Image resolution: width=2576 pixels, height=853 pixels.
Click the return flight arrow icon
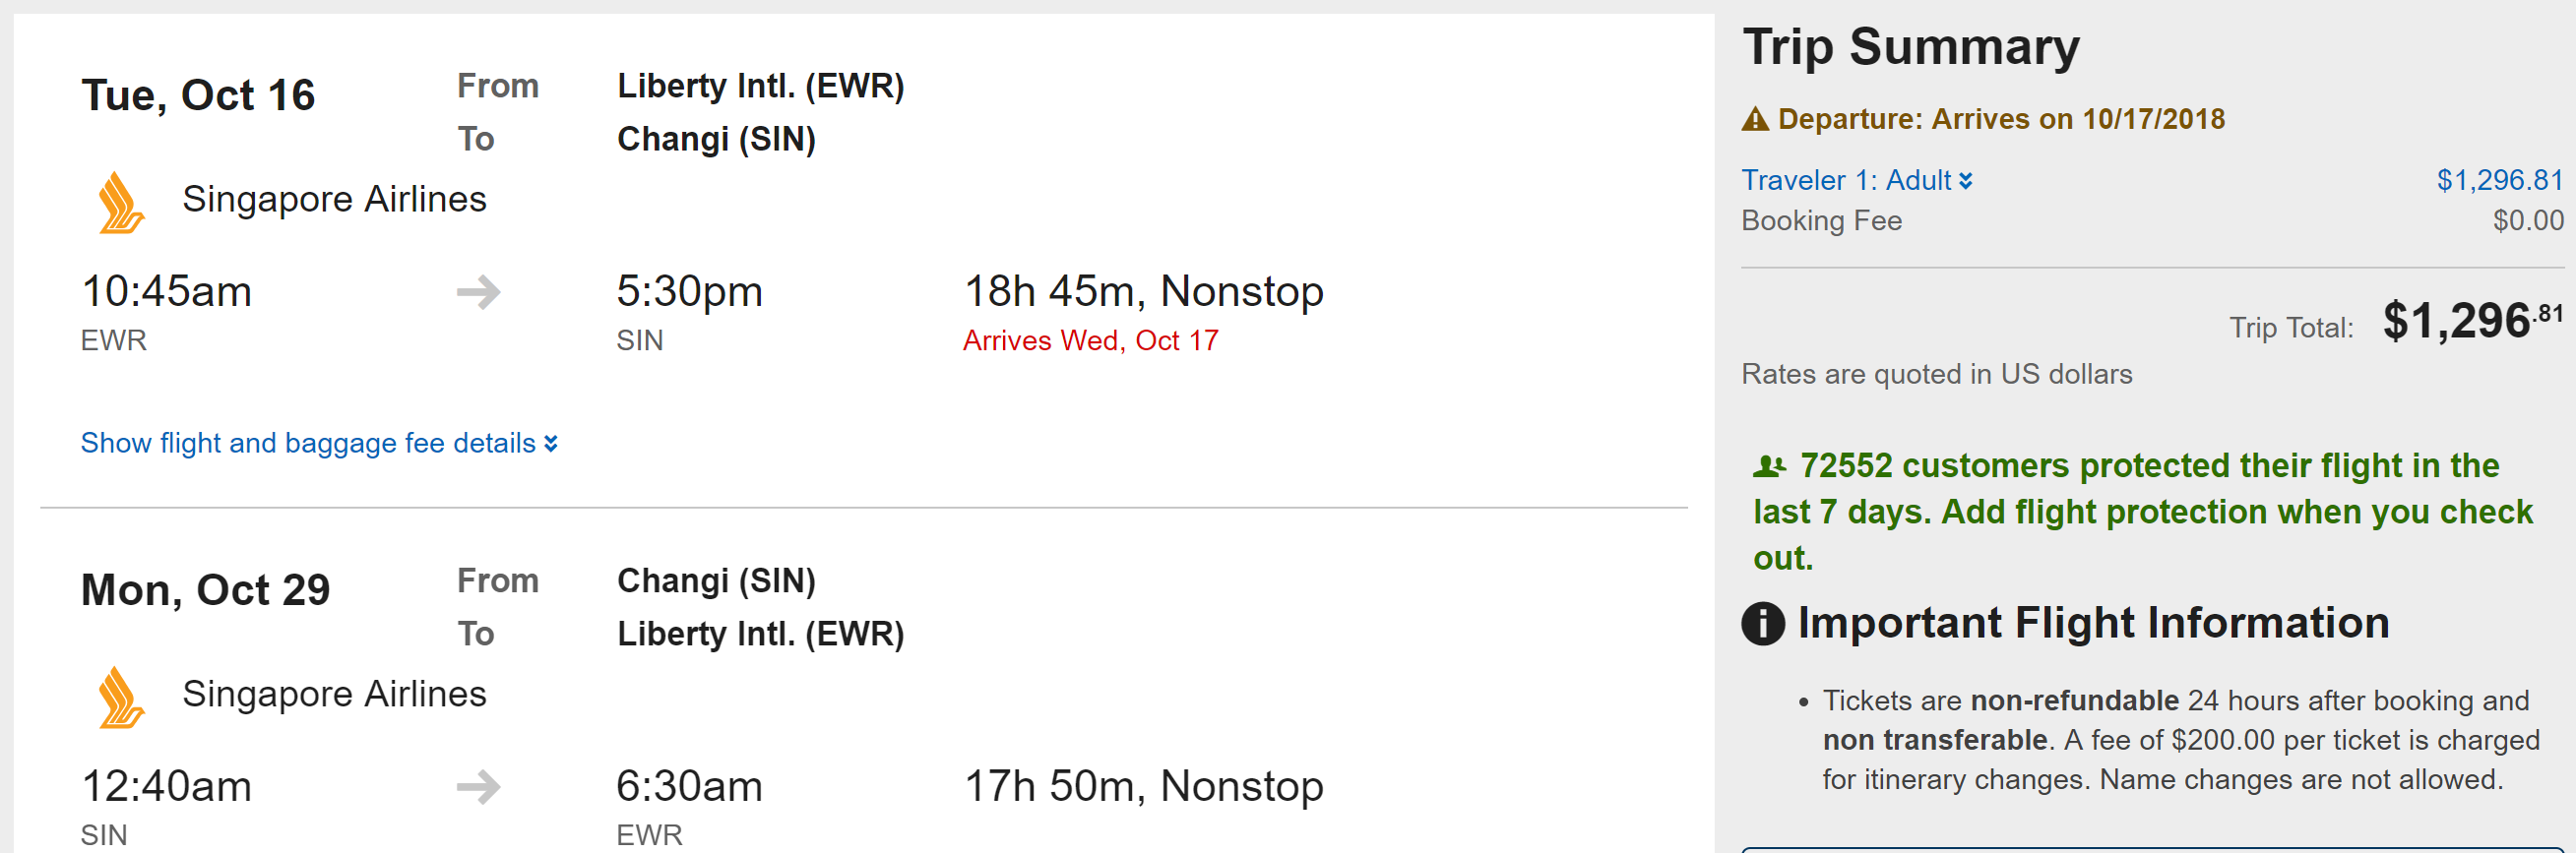[x=478, y=787]
